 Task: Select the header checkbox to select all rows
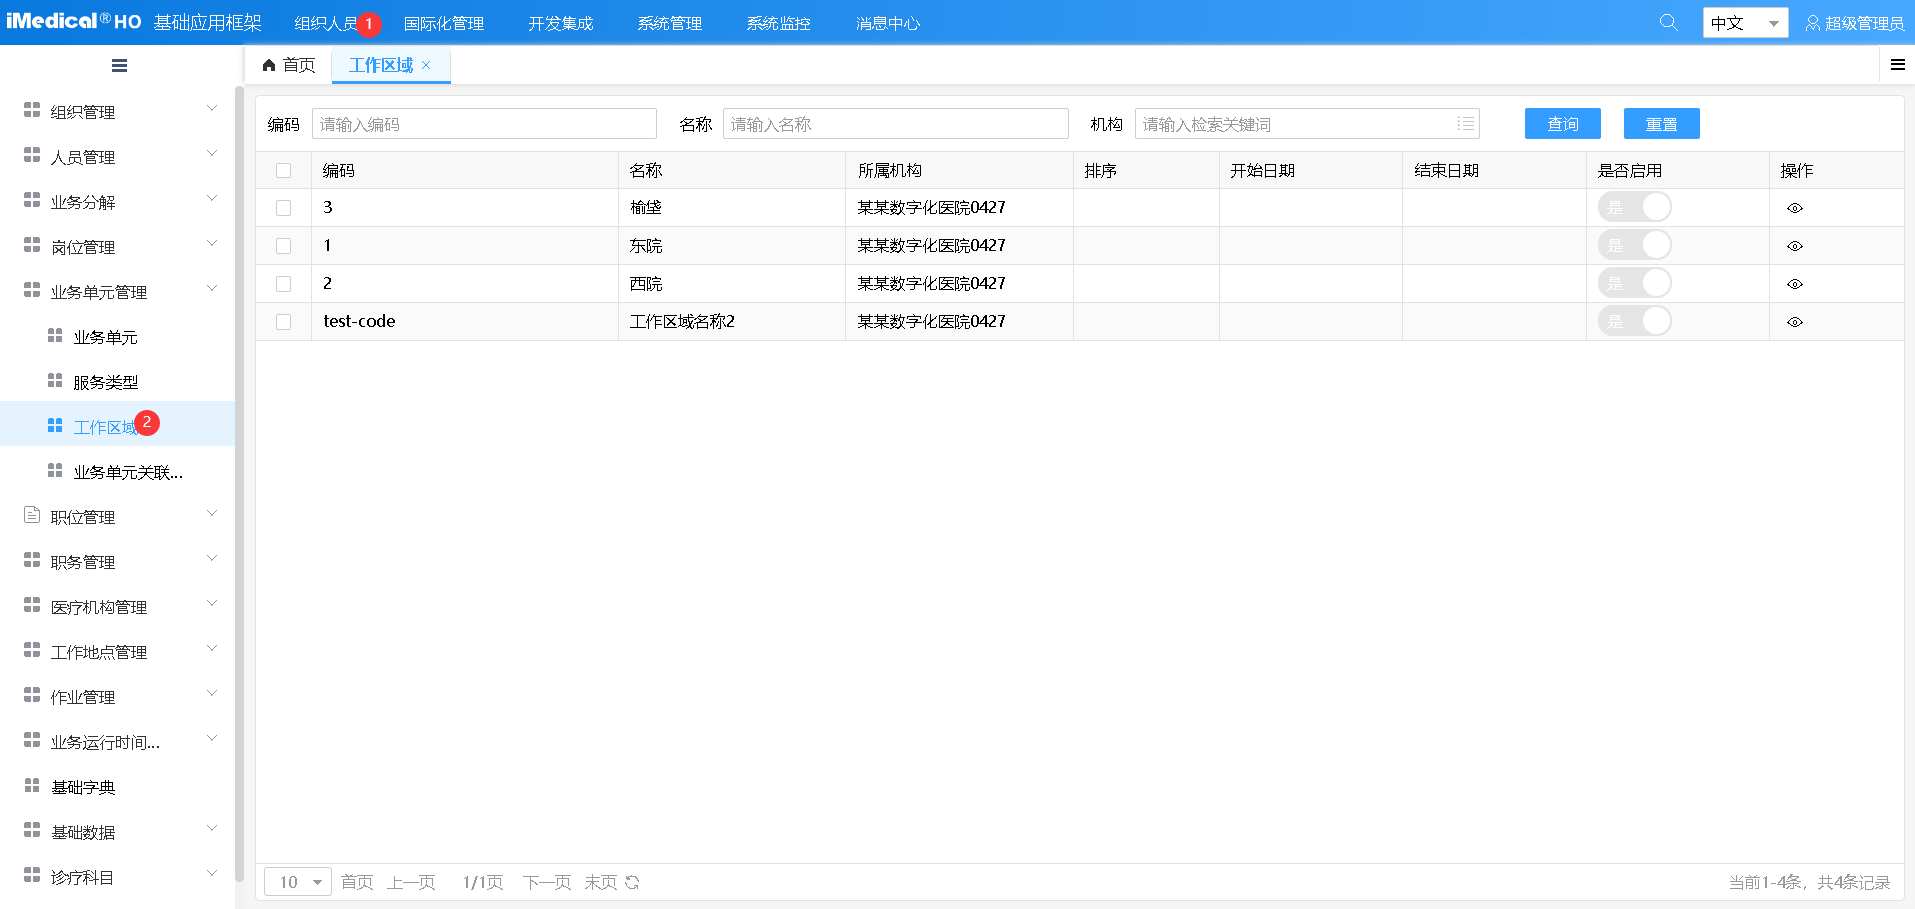coord(283,170)
